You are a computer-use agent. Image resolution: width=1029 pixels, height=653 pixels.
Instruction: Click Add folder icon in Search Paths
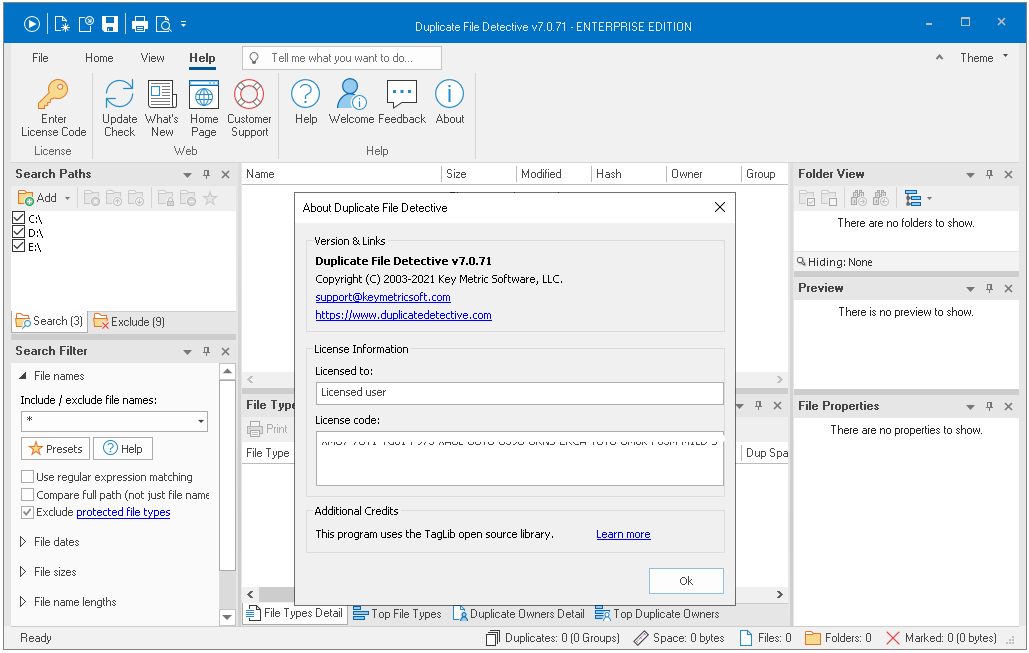(37, 198)
